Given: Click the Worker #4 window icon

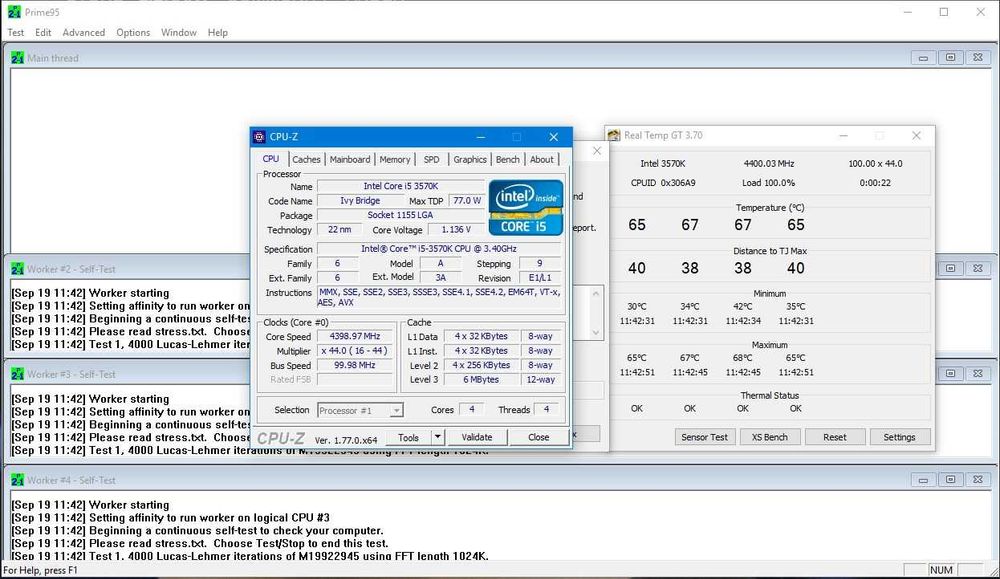Looking at the screenshot, I should point(18,480).
